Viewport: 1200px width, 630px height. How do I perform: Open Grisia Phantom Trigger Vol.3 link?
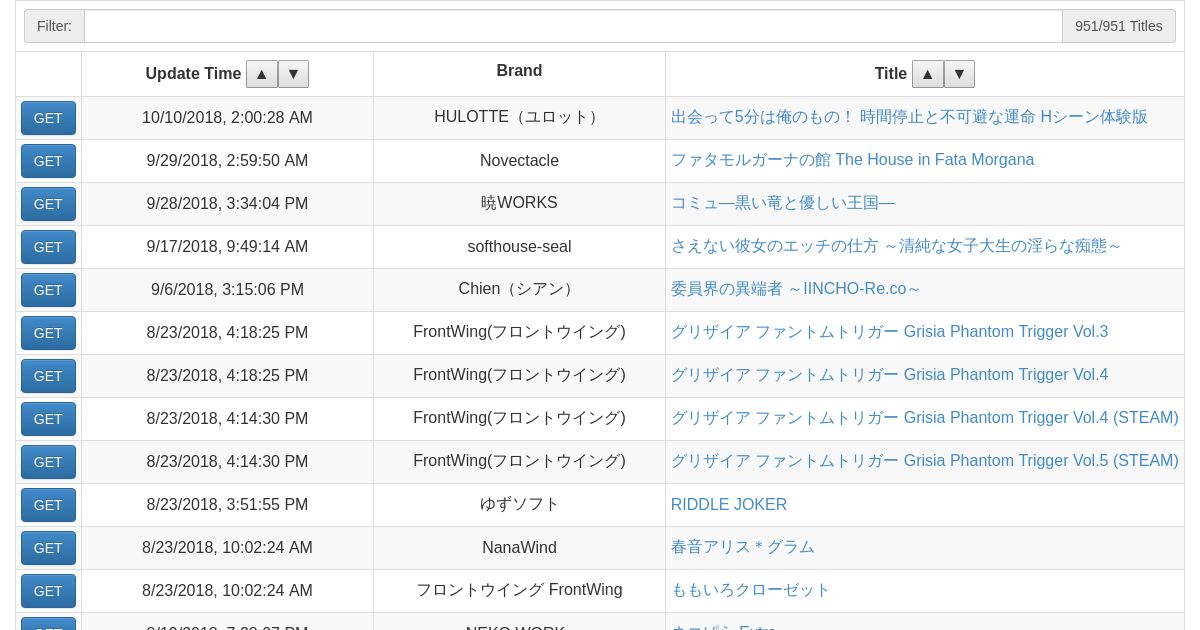[x=889, y=332]
